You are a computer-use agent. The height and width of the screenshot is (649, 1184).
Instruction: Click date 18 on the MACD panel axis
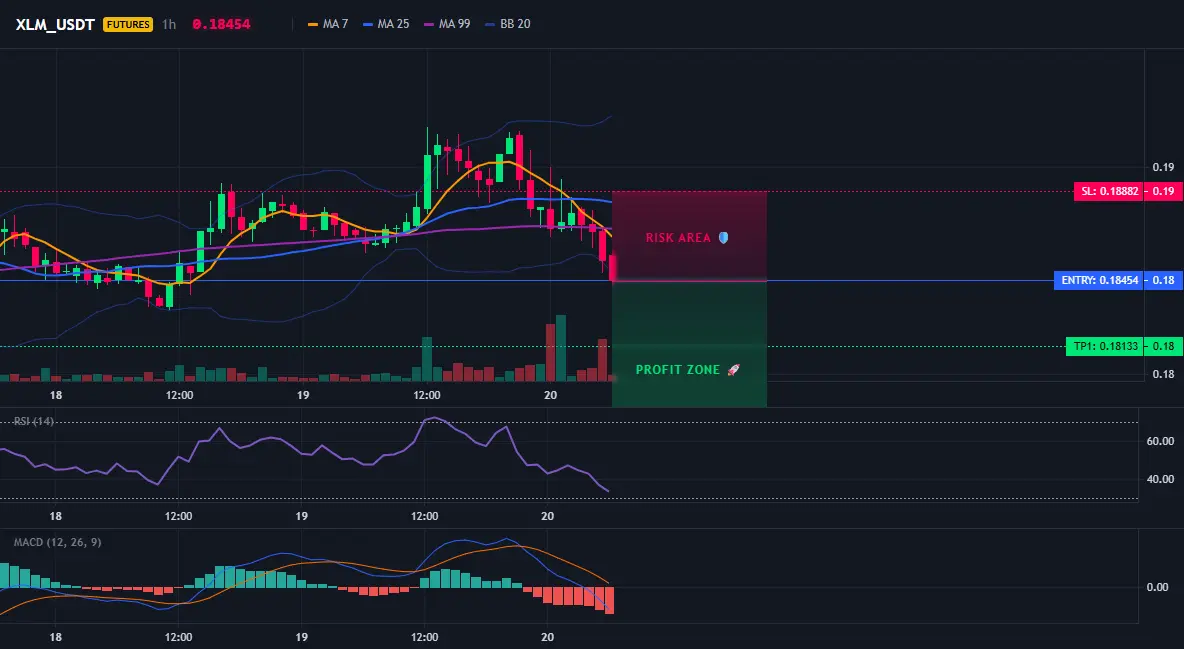click(x=55, y=637)
